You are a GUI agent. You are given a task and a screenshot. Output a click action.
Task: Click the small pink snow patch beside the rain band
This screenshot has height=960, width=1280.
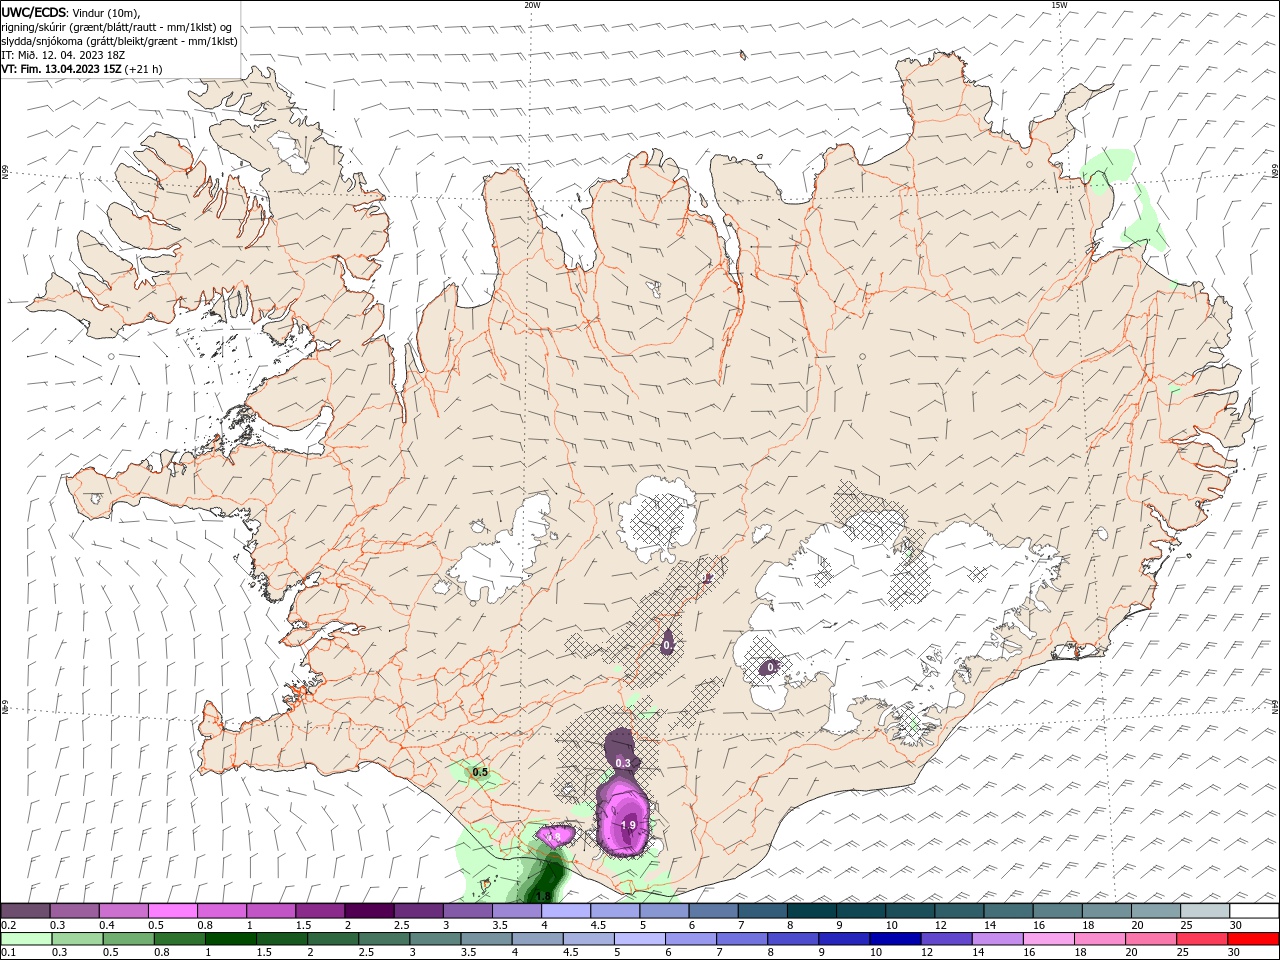tap(557, 834)
